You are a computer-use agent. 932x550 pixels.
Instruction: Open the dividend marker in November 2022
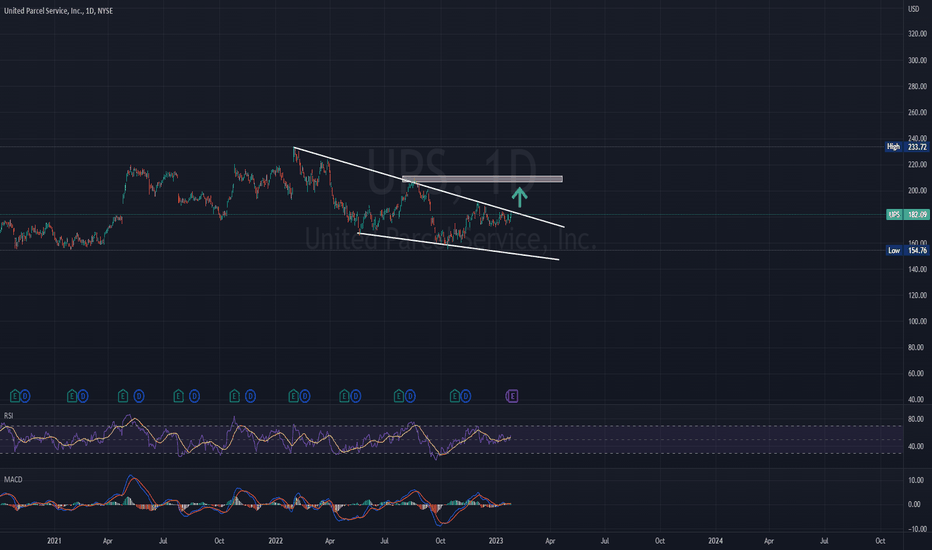point(465,396)
